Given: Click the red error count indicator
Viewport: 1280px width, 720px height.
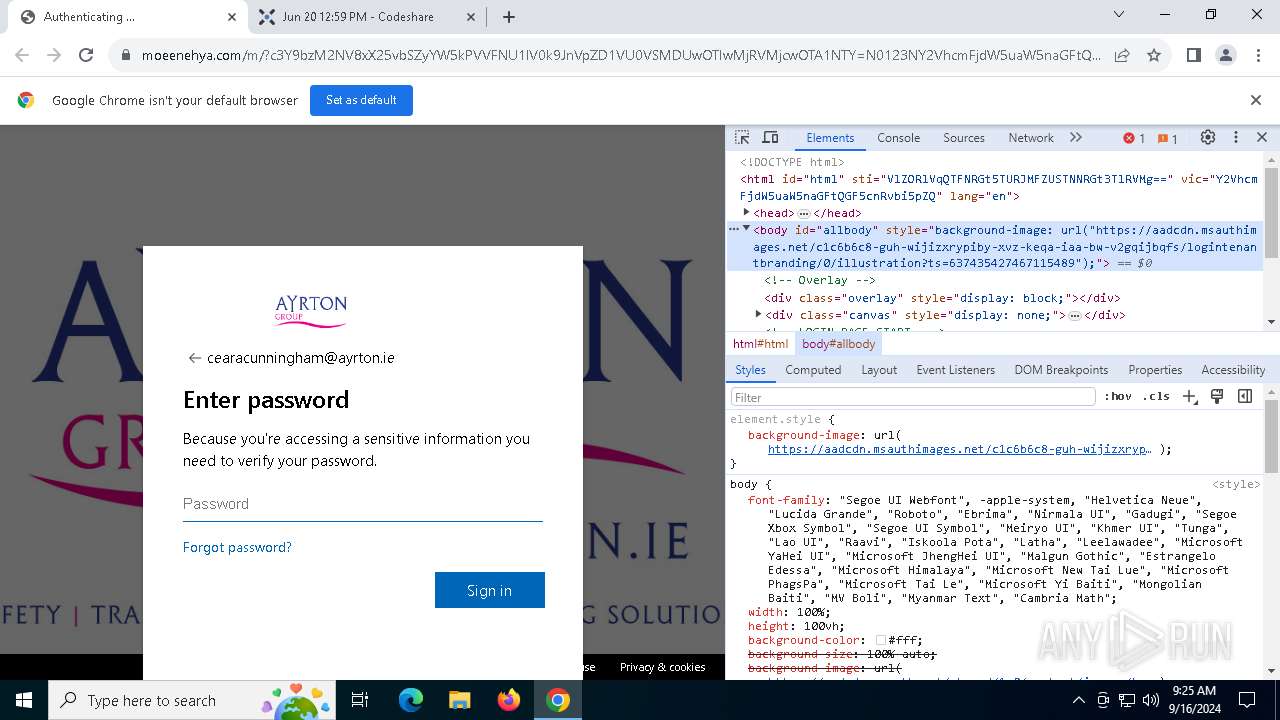Looking at the screenshot, I should [1134, 138].
